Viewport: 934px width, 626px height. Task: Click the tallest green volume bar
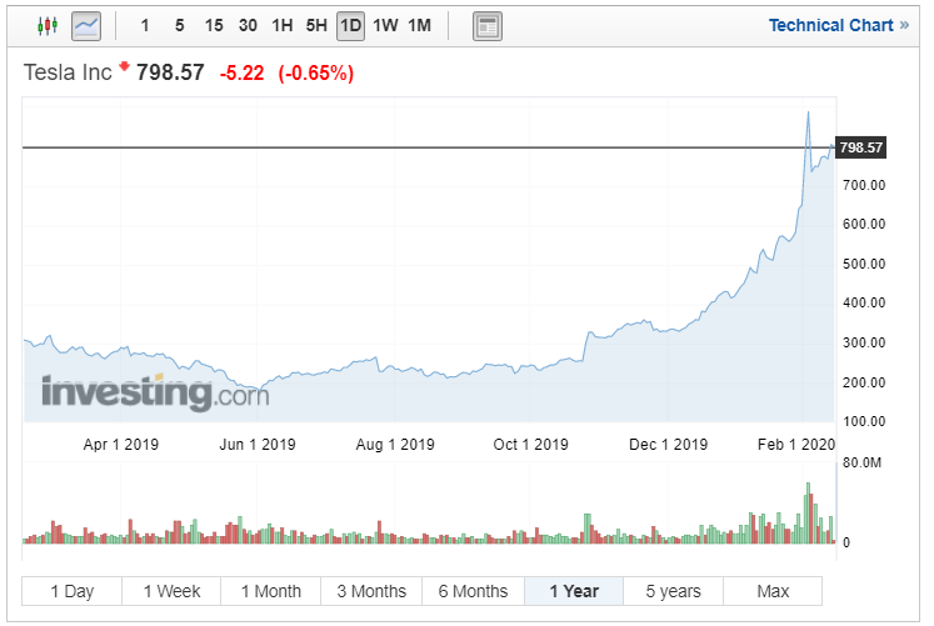click(x=808, y=513)
